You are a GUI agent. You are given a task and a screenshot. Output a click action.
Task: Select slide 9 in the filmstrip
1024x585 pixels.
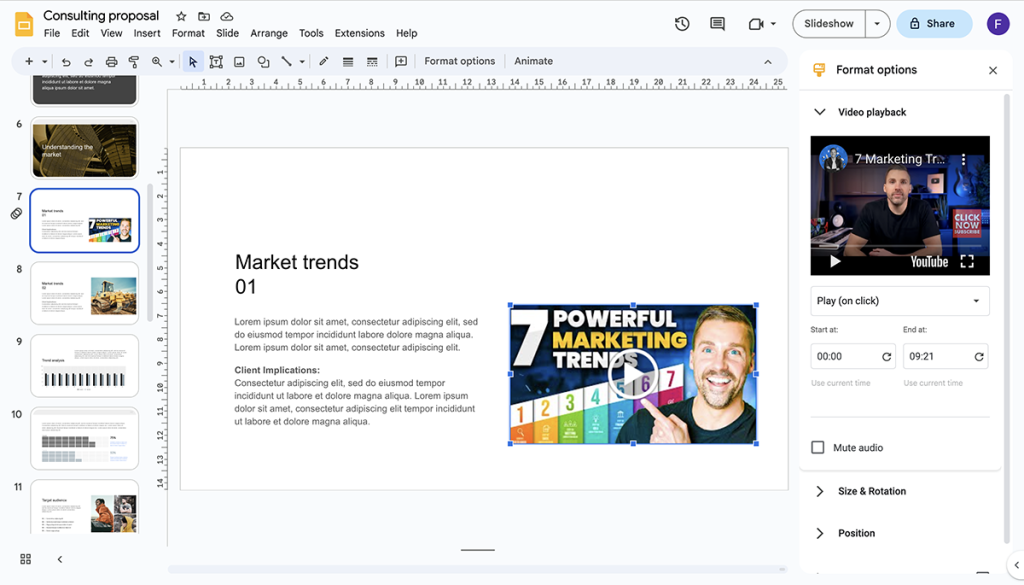point(84,366)
